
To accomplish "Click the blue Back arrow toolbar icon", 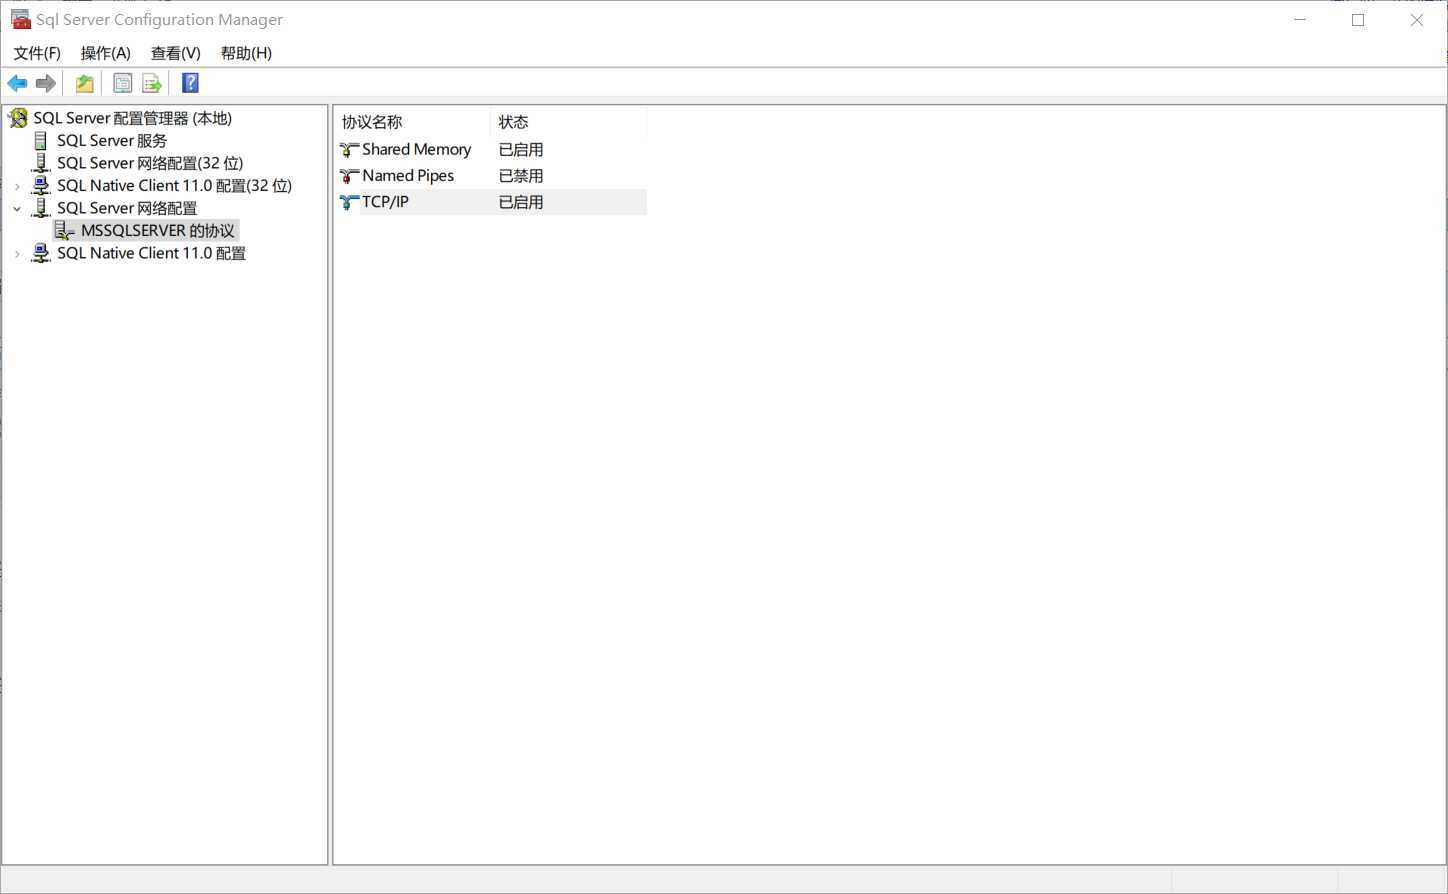I will point(17,83).
